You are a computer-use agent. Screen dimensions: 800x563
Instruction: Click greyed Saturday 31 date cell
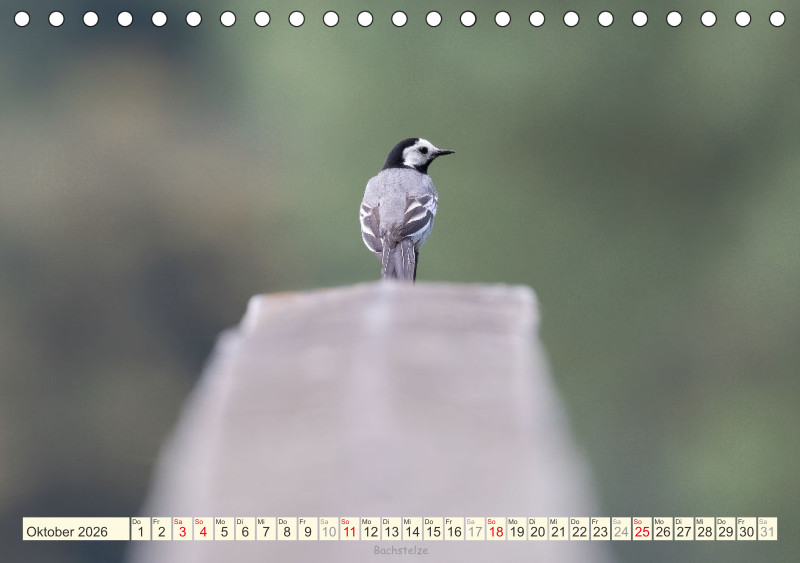767,531
